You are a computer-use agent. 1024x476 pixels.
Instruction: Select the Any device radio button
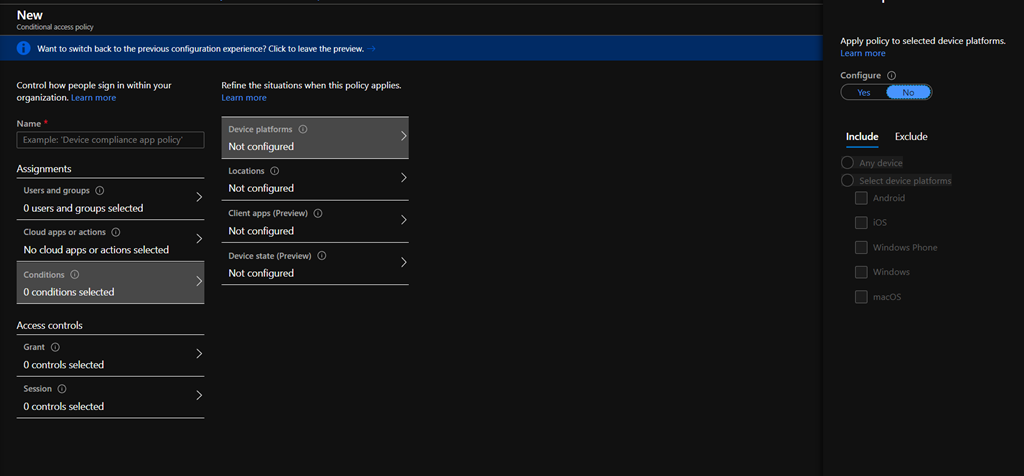848,163
